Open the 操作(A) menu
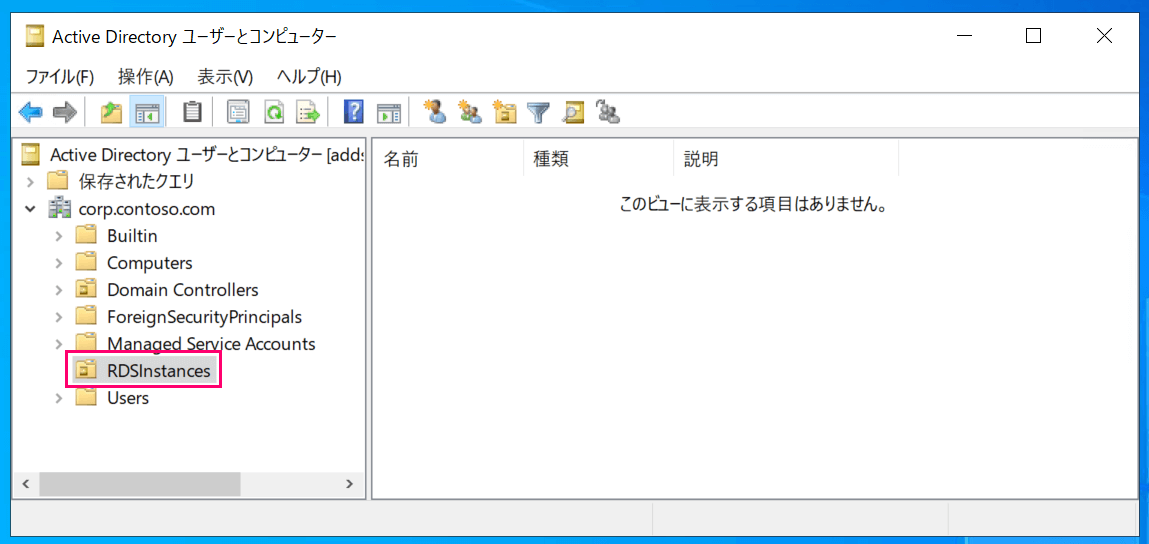 [145, 76]
